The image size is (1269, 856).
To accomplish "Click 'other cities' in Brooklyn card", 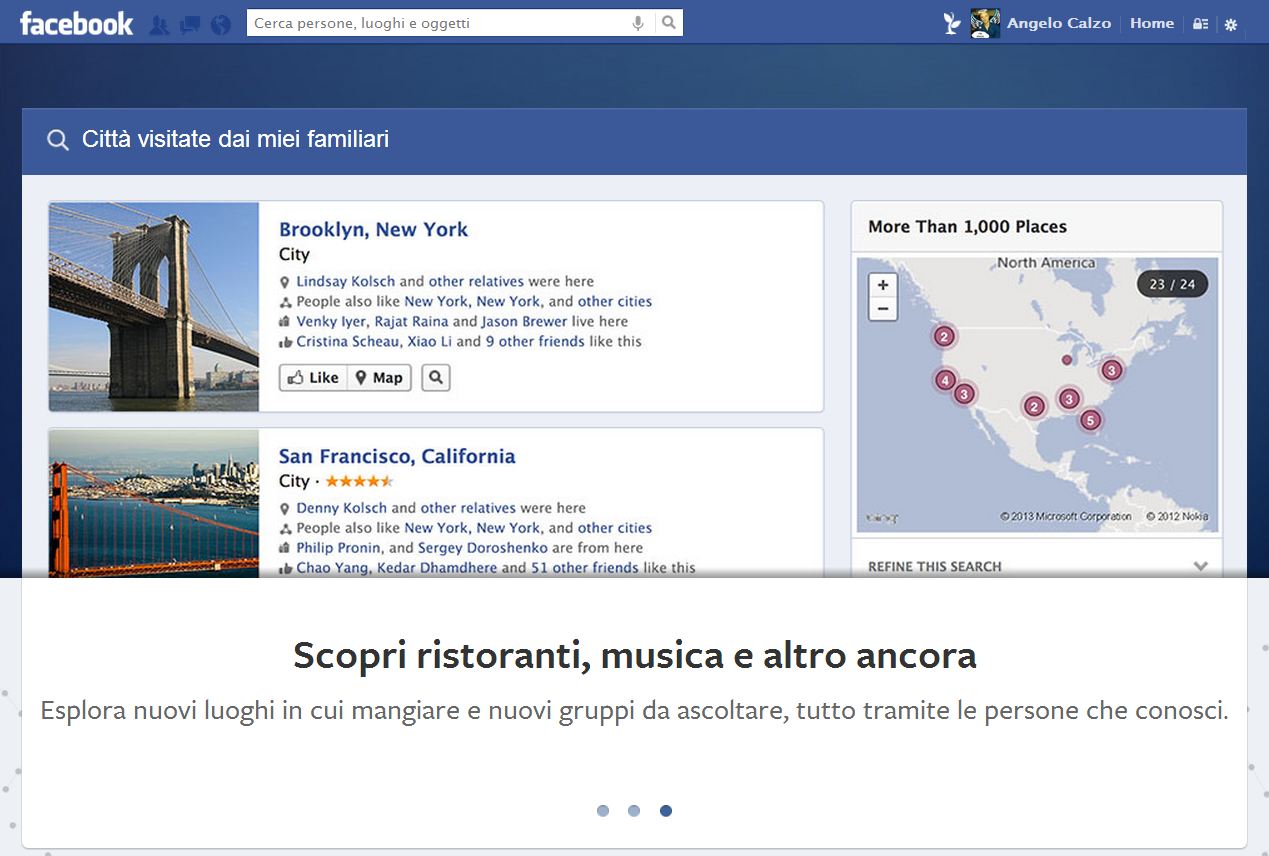I will [x=615, y=301].
